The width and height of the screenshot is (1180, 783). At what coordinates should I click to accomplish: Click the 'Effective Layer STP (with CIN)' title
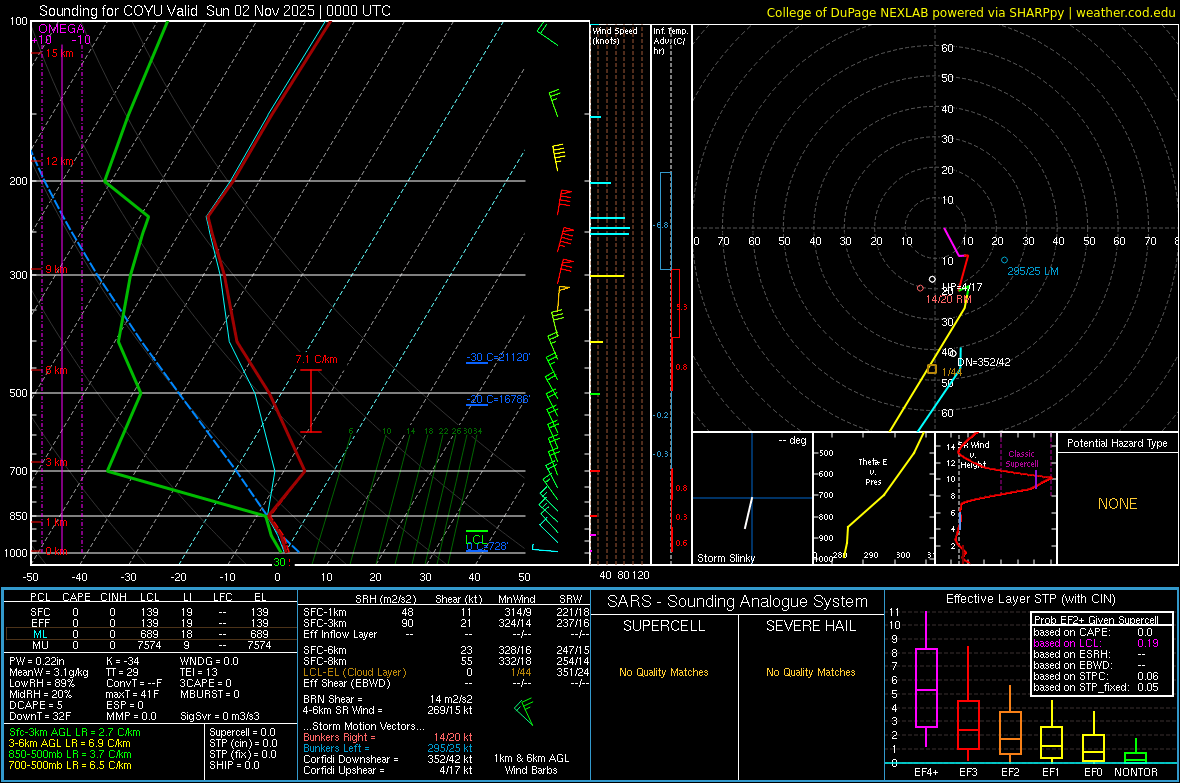pyautogui.click(x=1030, y=599)
